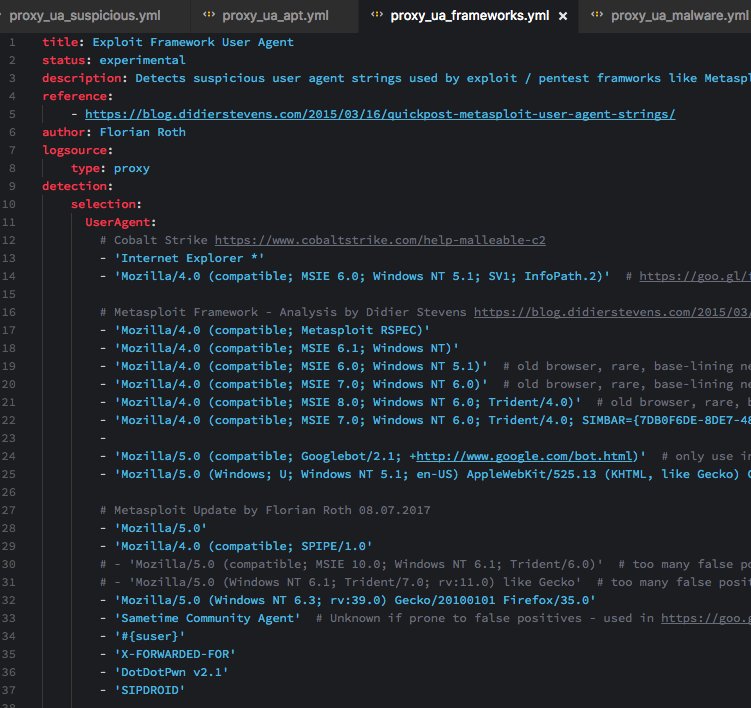Click the 'DotDotPwn v2.1' string
This screenshot has width=751, height=708.
tap(171, 672)
